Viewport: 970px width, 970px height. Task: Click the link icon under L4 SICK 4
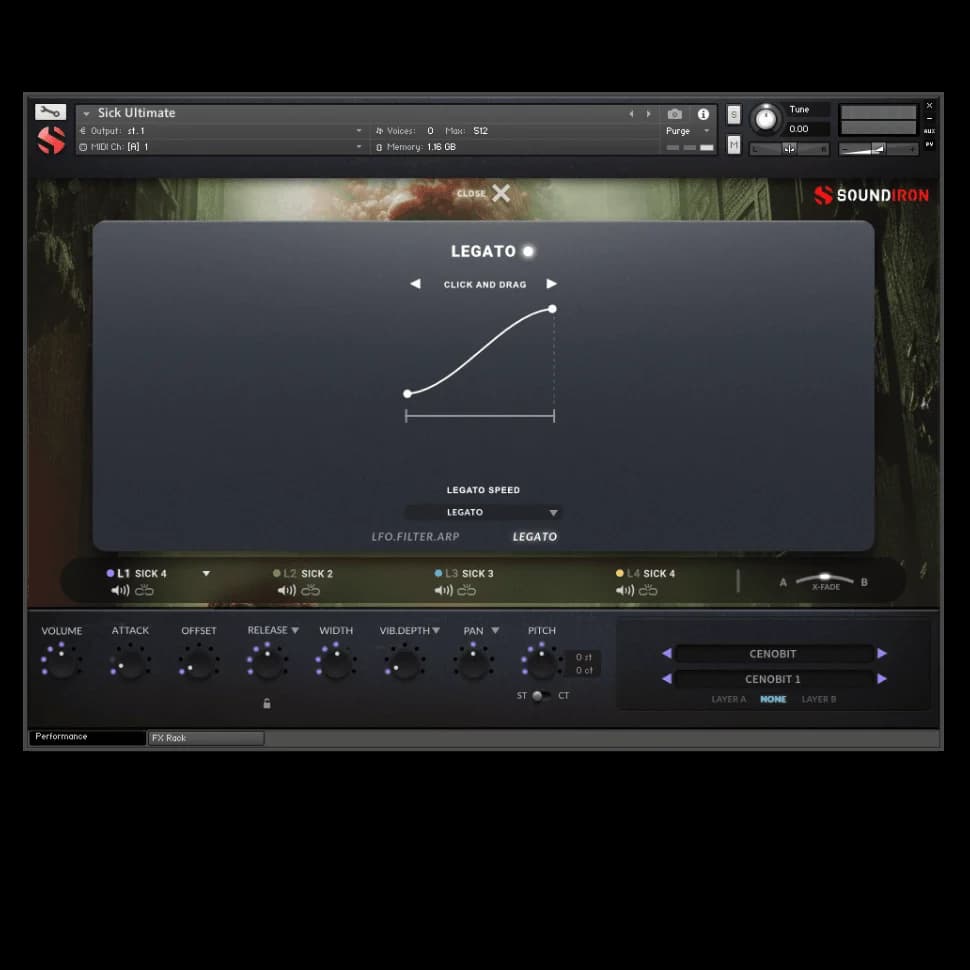point(648,591)
